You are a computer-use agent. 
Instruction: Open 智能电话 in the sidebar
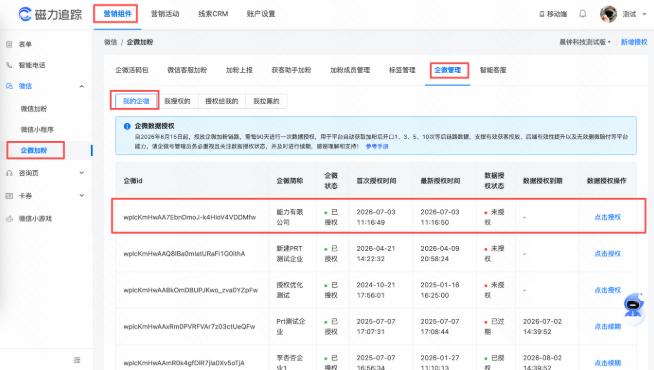tap(32, 65)
